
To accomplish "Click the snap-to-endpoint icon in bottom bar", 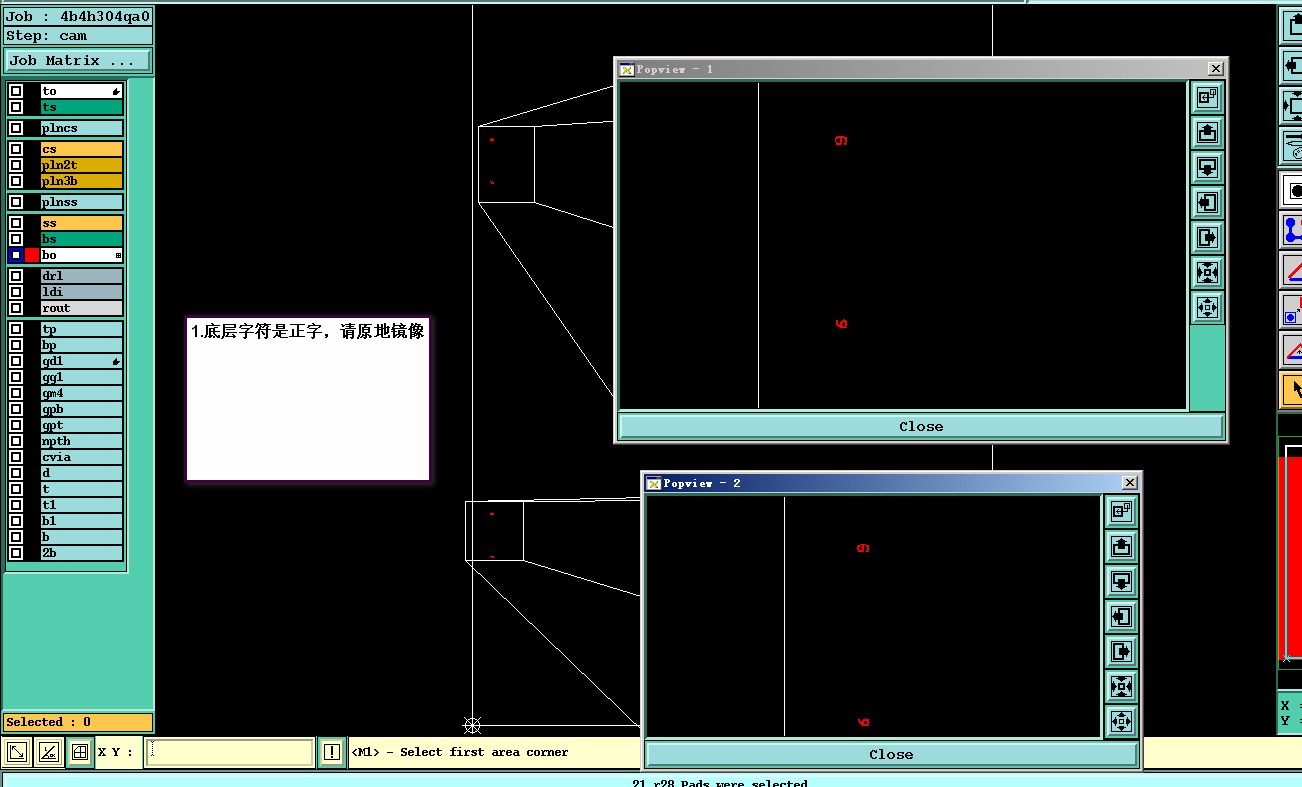I will pos(17,752).
